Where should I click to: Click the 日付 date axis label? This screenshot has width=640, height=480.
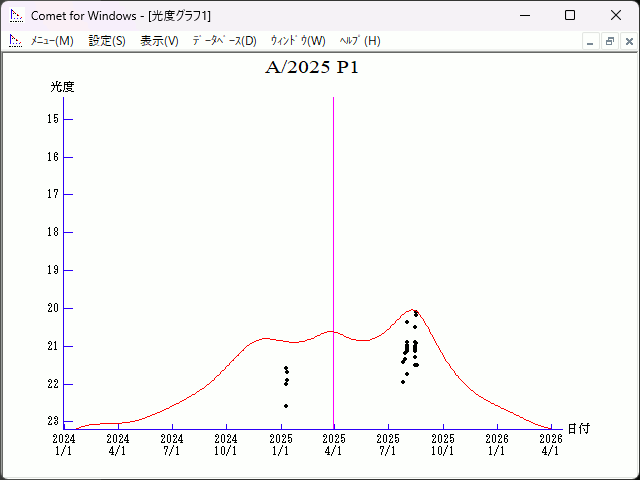coord(578,429)
